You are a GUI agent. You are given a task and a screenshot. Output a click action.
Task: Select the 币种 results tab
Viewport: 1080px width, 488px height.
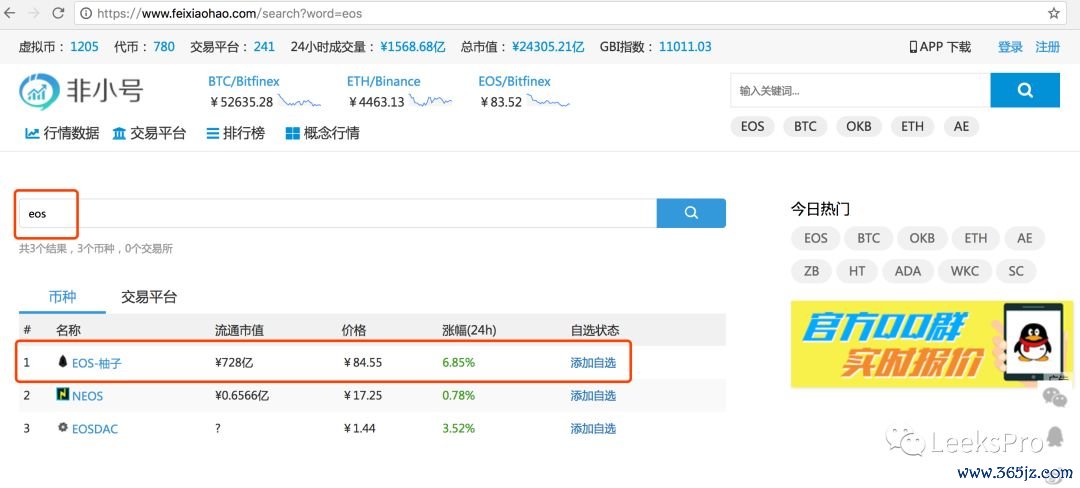pyautogui.click(x=62, y=297)
